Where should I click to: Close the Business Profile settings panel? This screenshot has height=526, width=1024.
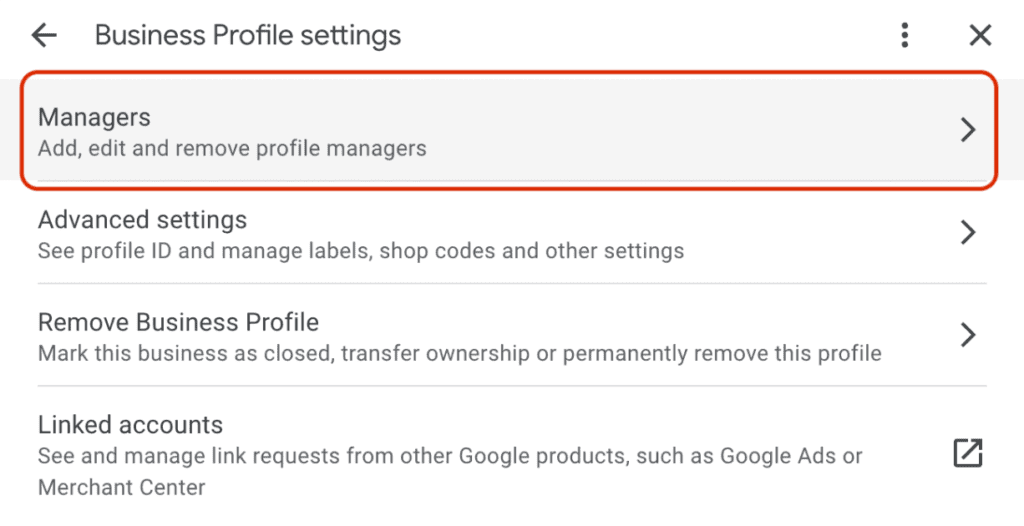(x=980, y=36)
